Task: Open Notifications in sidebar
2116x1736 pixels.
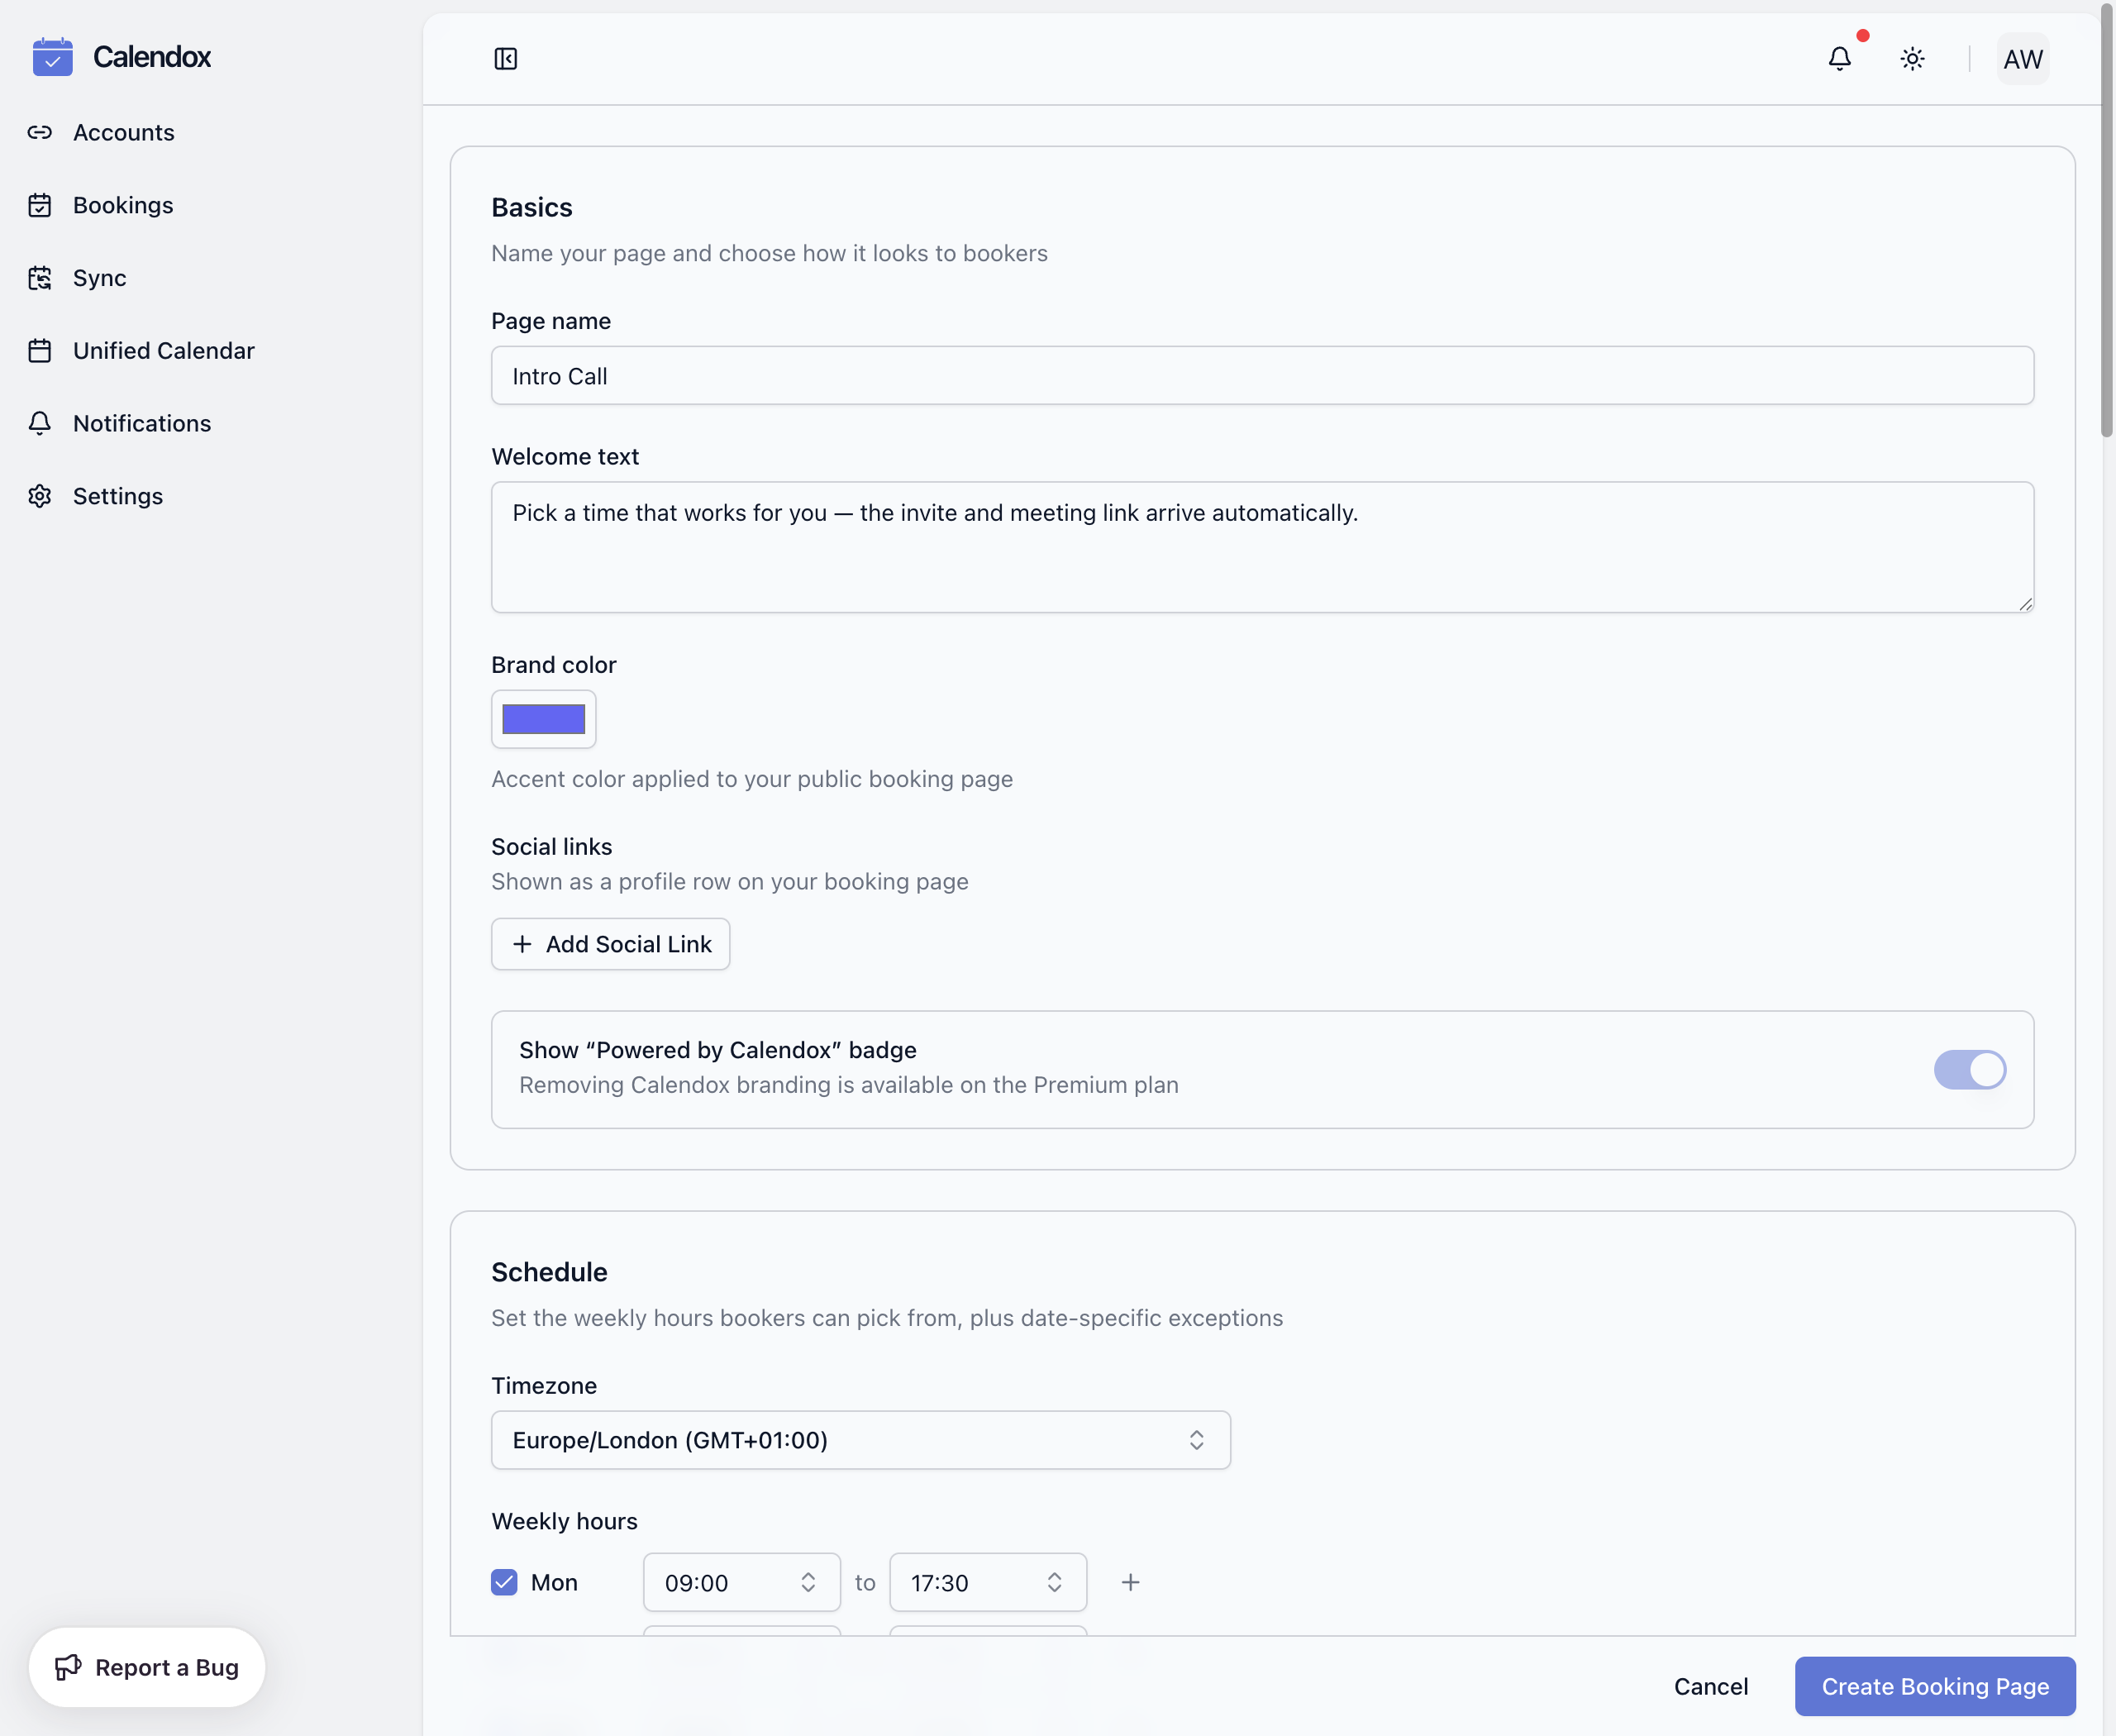Action: [142, 423]
